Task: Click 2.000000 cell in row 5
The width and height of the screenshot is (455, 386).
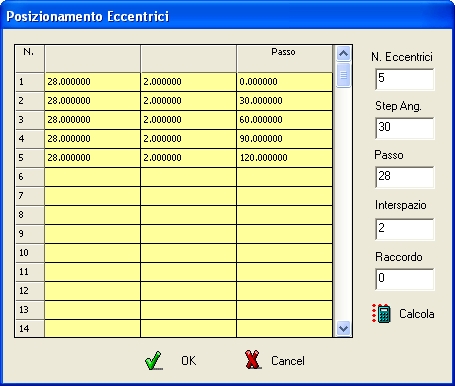Action: coord(188,158)
